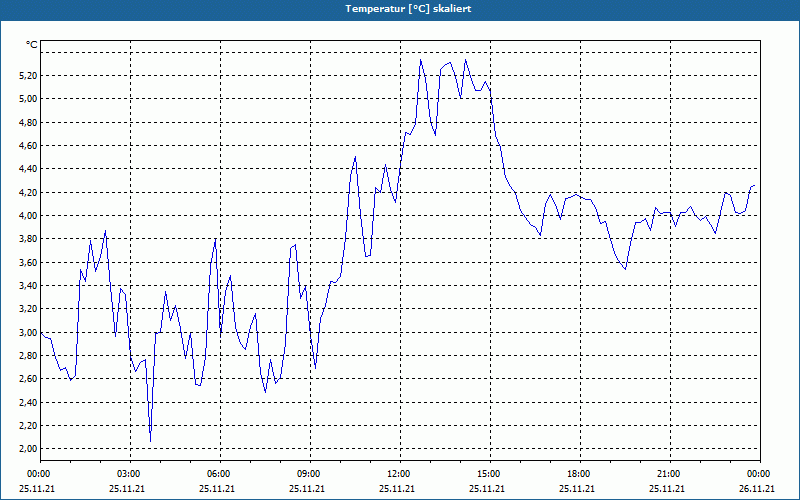The image size is (800, 500).
Task: Click the 15:00 time axis label
Action: point(490,474)
